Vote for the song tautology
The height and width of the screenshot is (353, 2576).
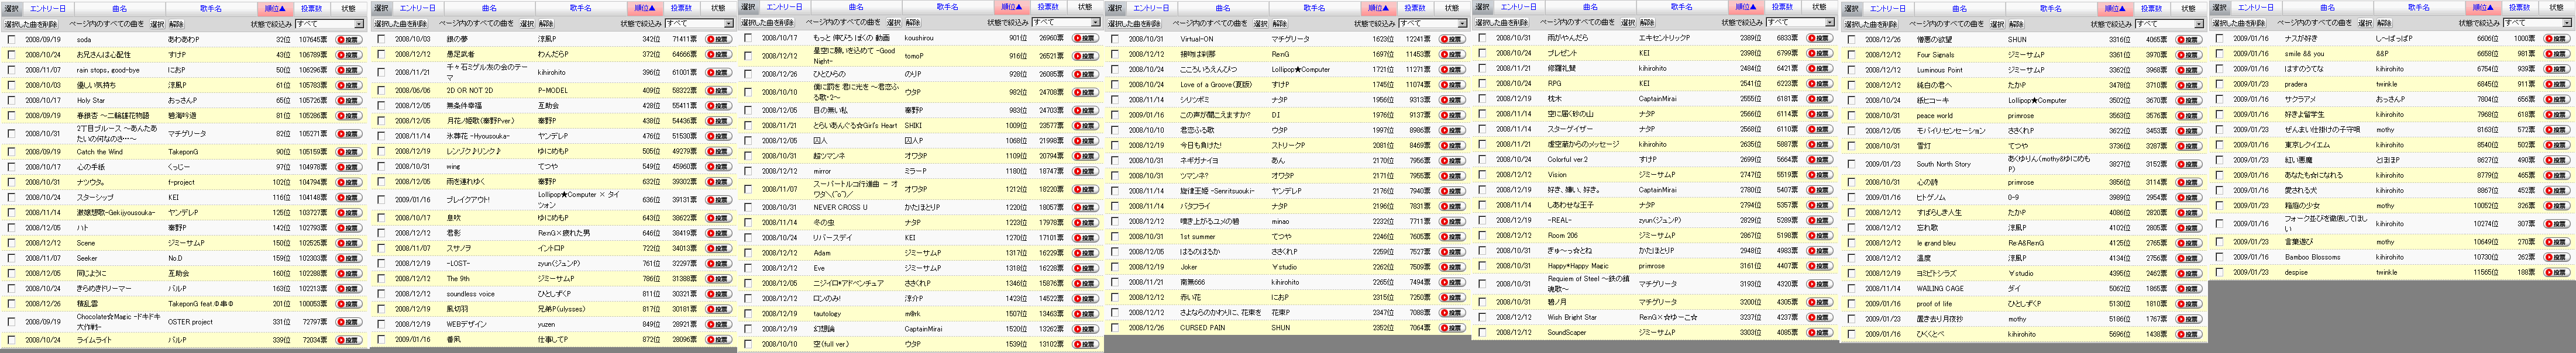[x=1085, y=313]
